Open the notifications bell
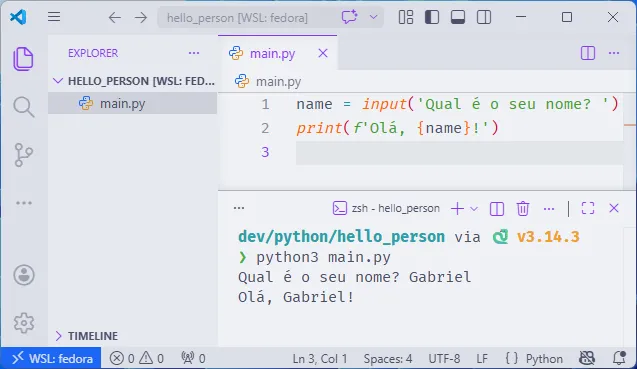 [619, 358]
